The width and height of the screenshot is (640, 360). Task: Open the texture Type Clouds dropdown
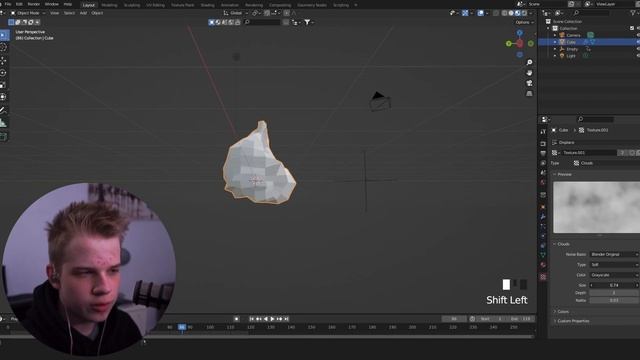point(606,163)
